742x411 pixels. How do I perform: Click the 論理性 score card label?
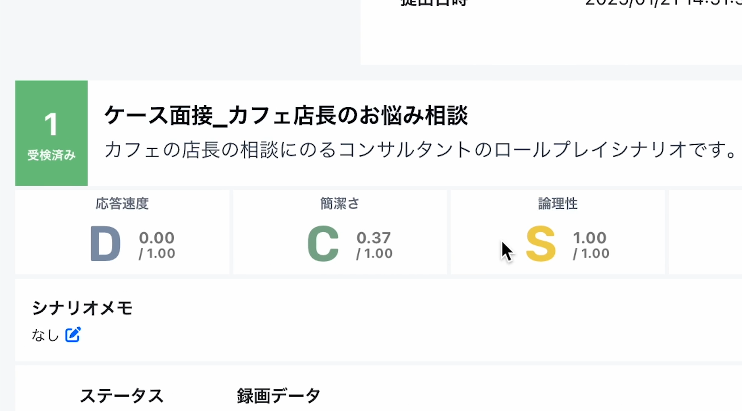pyautogui.click(x=558, y=203)
